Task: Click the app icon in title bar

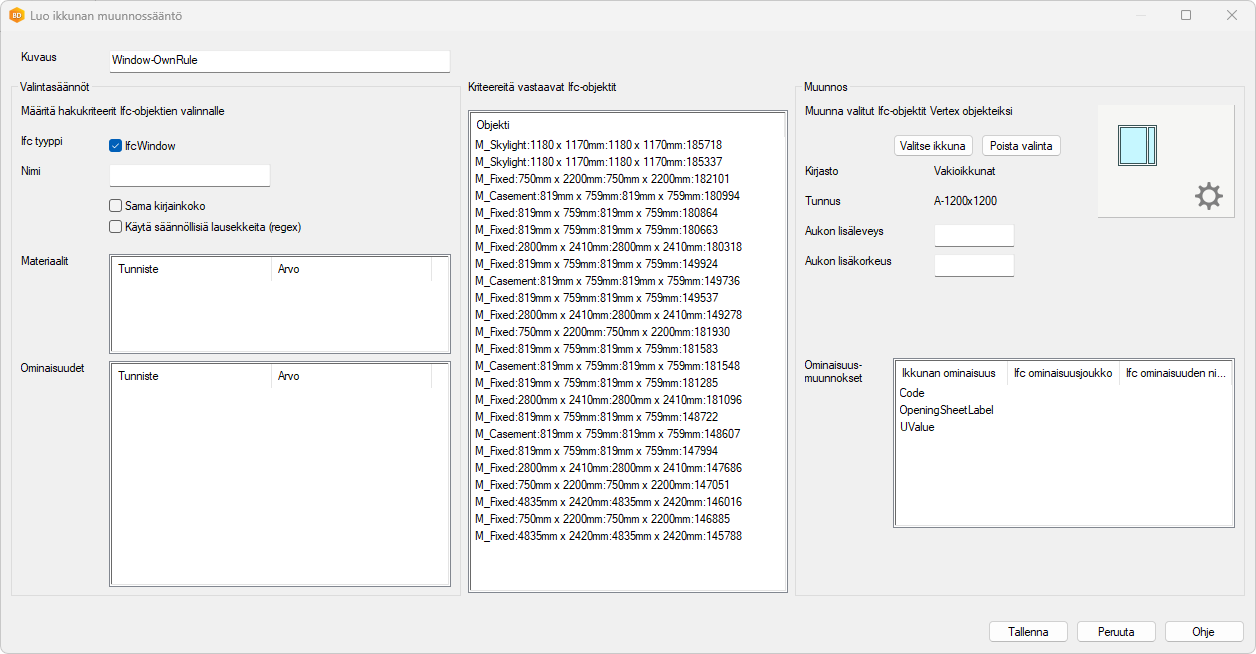Action: tap(16, 16)
